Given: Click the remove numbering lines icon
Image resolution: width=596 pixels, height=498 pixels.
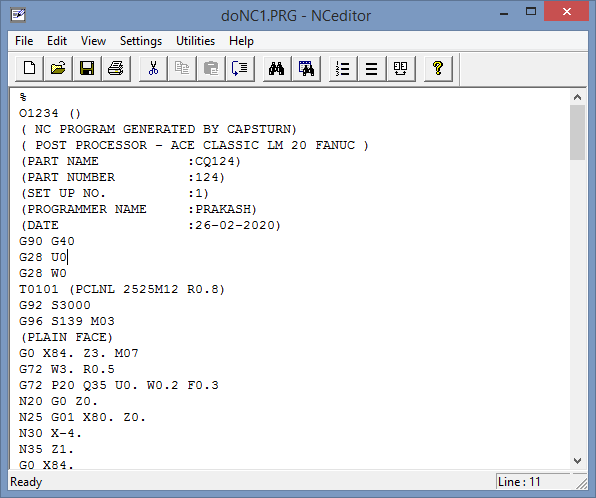Looking at the screenshot, I should click(x=371, y=69).
